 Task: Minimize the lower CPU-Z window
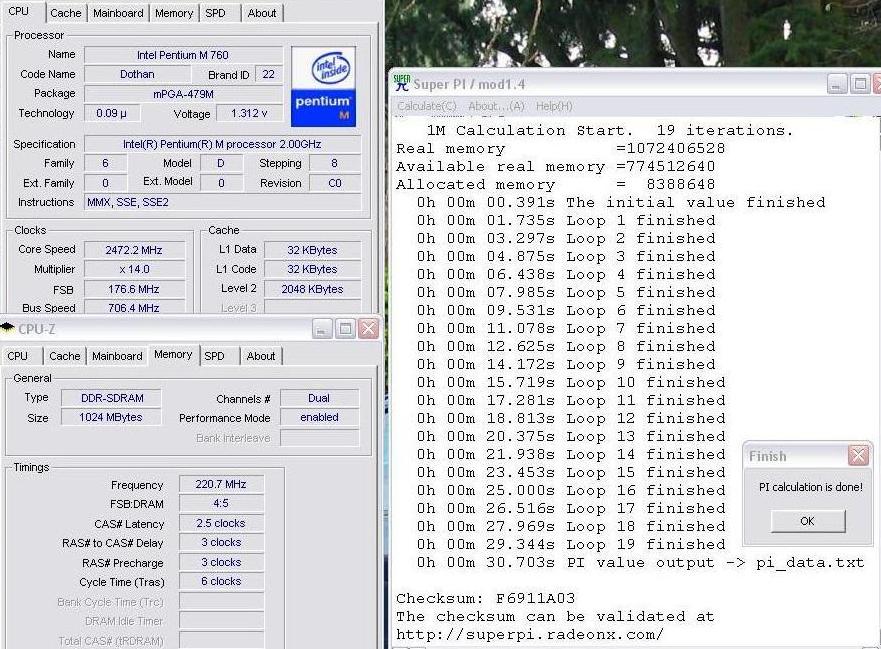click(322, 329)
